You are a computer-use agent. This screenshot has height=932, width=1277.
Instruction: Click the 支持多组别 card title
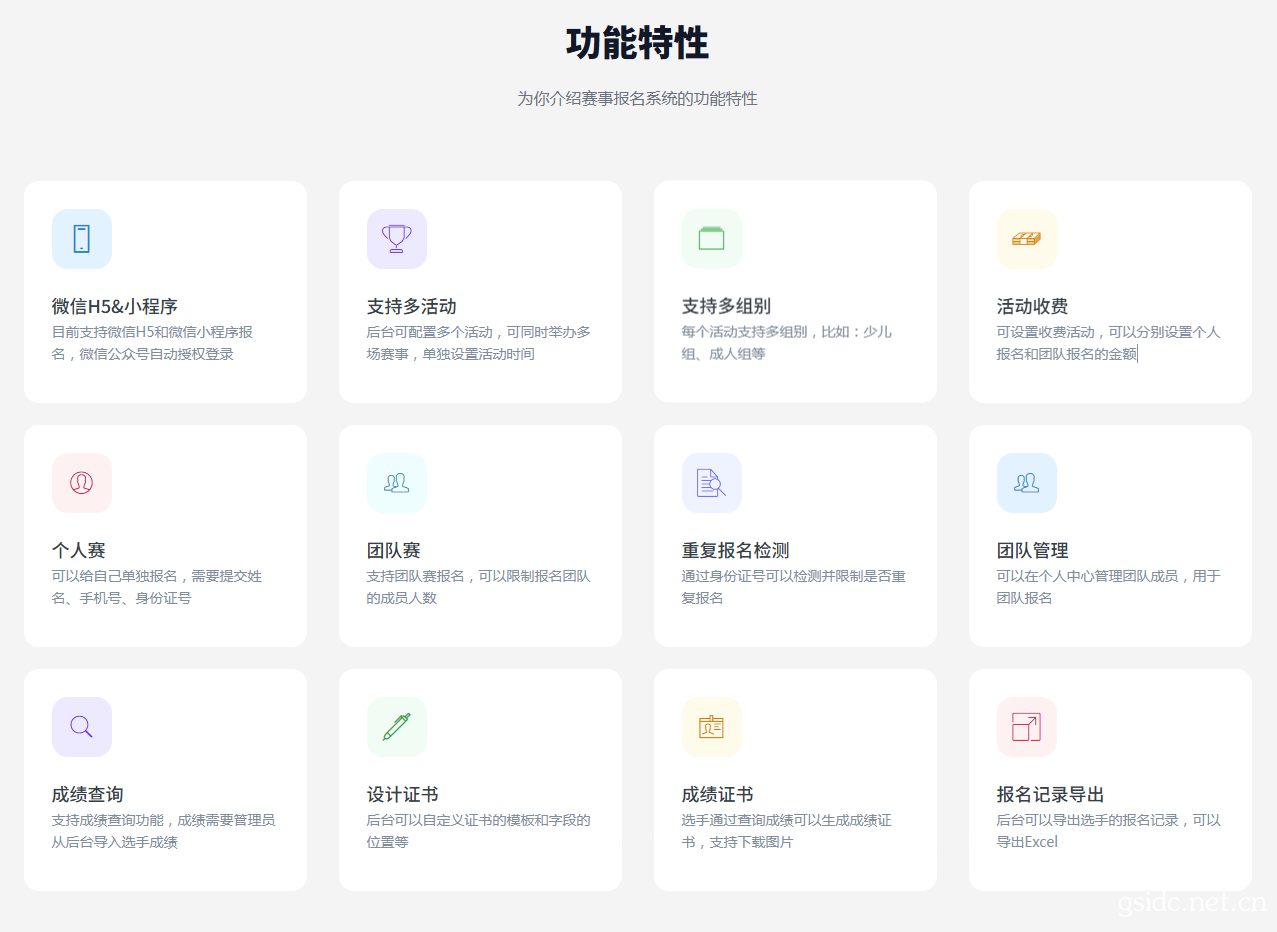pos(727,306)
